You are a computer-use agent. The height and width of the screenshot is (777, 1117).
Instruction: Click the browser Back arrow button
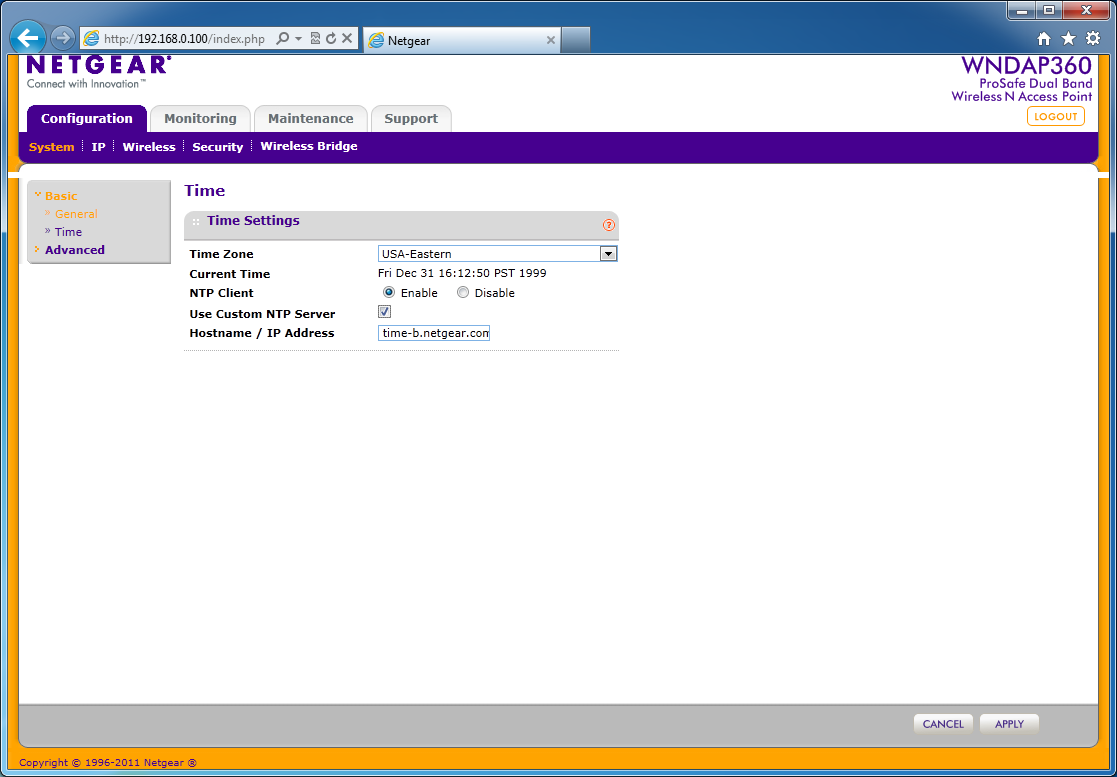pos(28,38)
